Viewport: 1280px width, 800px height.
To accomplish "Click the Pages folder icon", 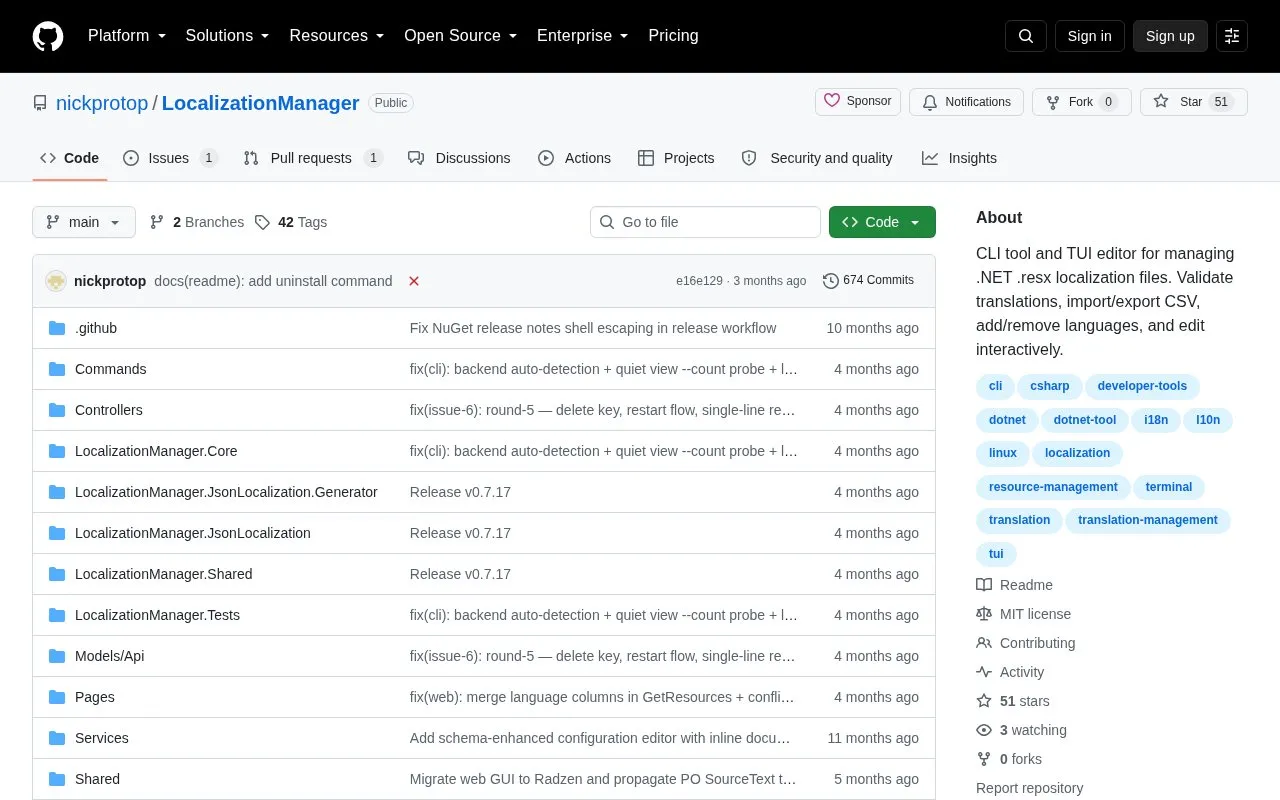I will [x=57, y=697].
